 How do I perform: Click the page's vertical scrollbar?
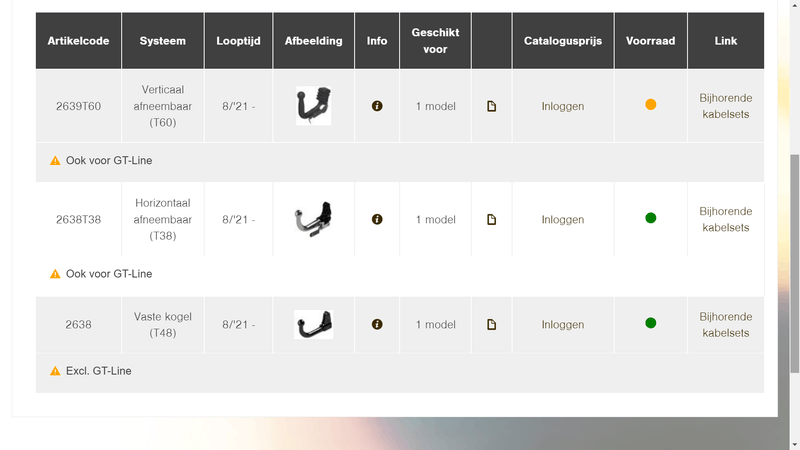coord(794,250)
